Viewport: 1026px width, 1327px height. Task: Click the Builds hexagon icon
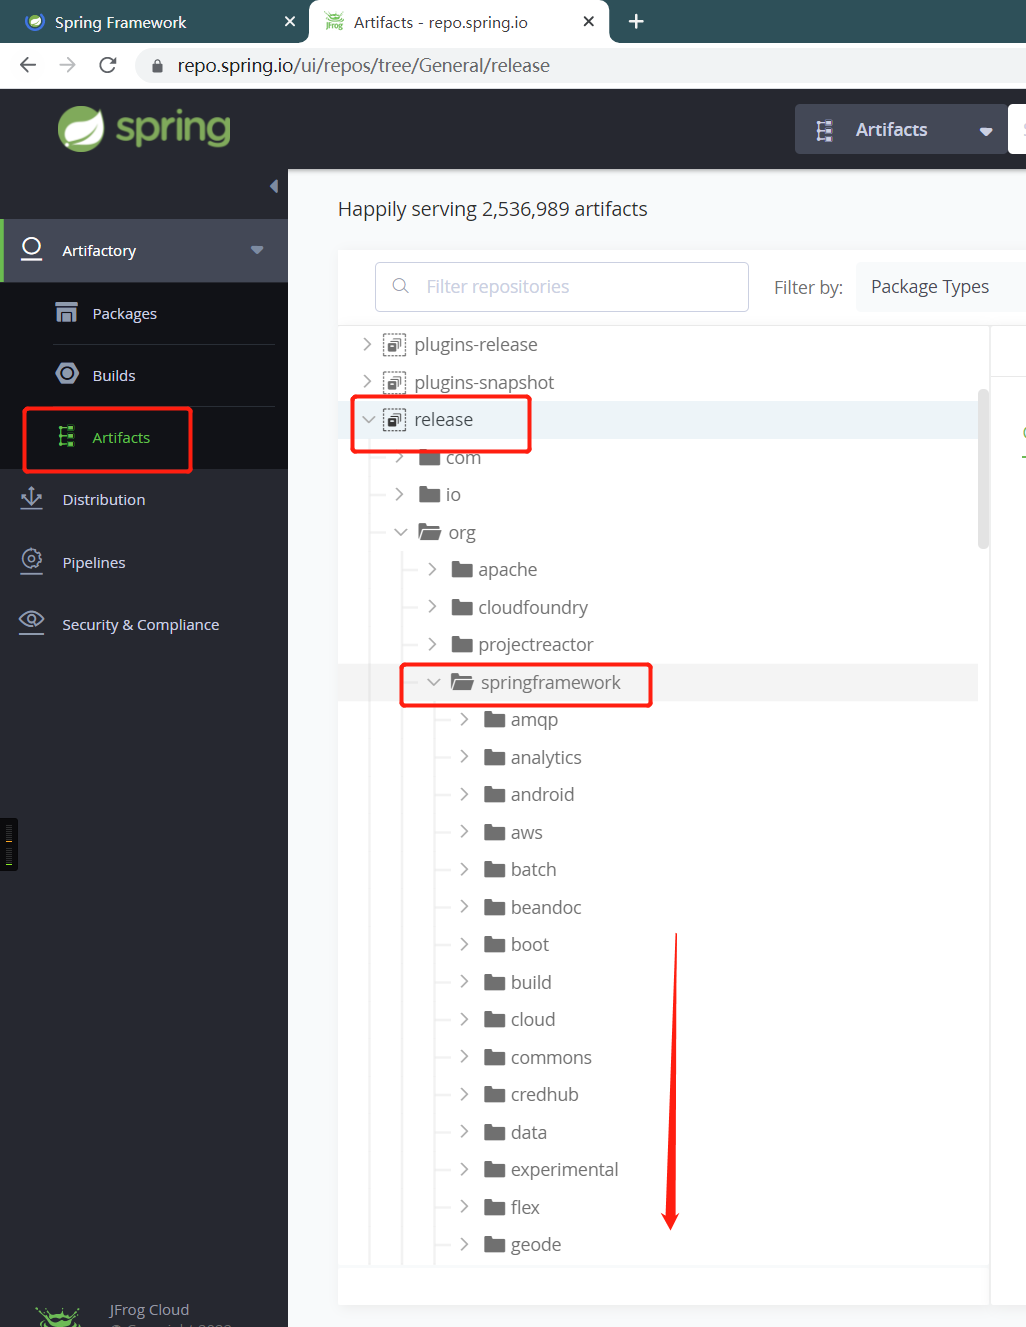67,374
